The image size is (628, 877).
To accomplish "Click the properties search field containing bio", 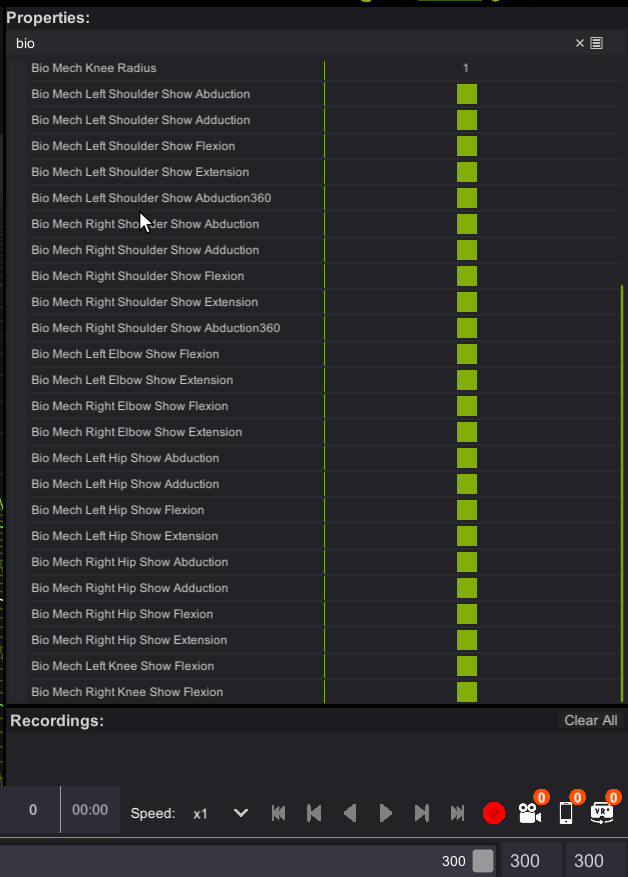I will point(290,43).
